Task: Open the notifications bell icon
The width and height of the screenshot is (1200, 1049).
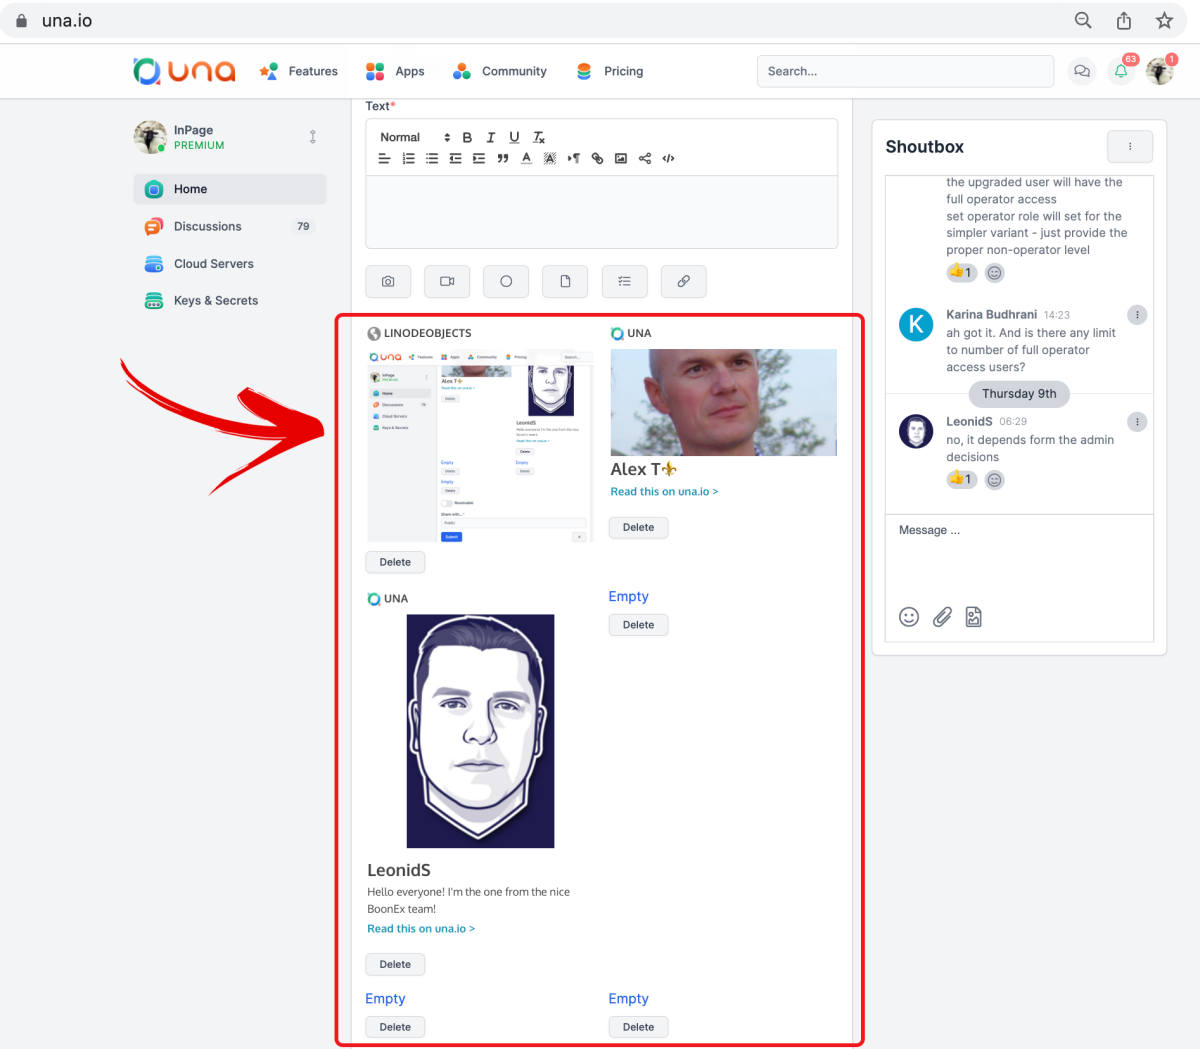Action: point(1121,72)
